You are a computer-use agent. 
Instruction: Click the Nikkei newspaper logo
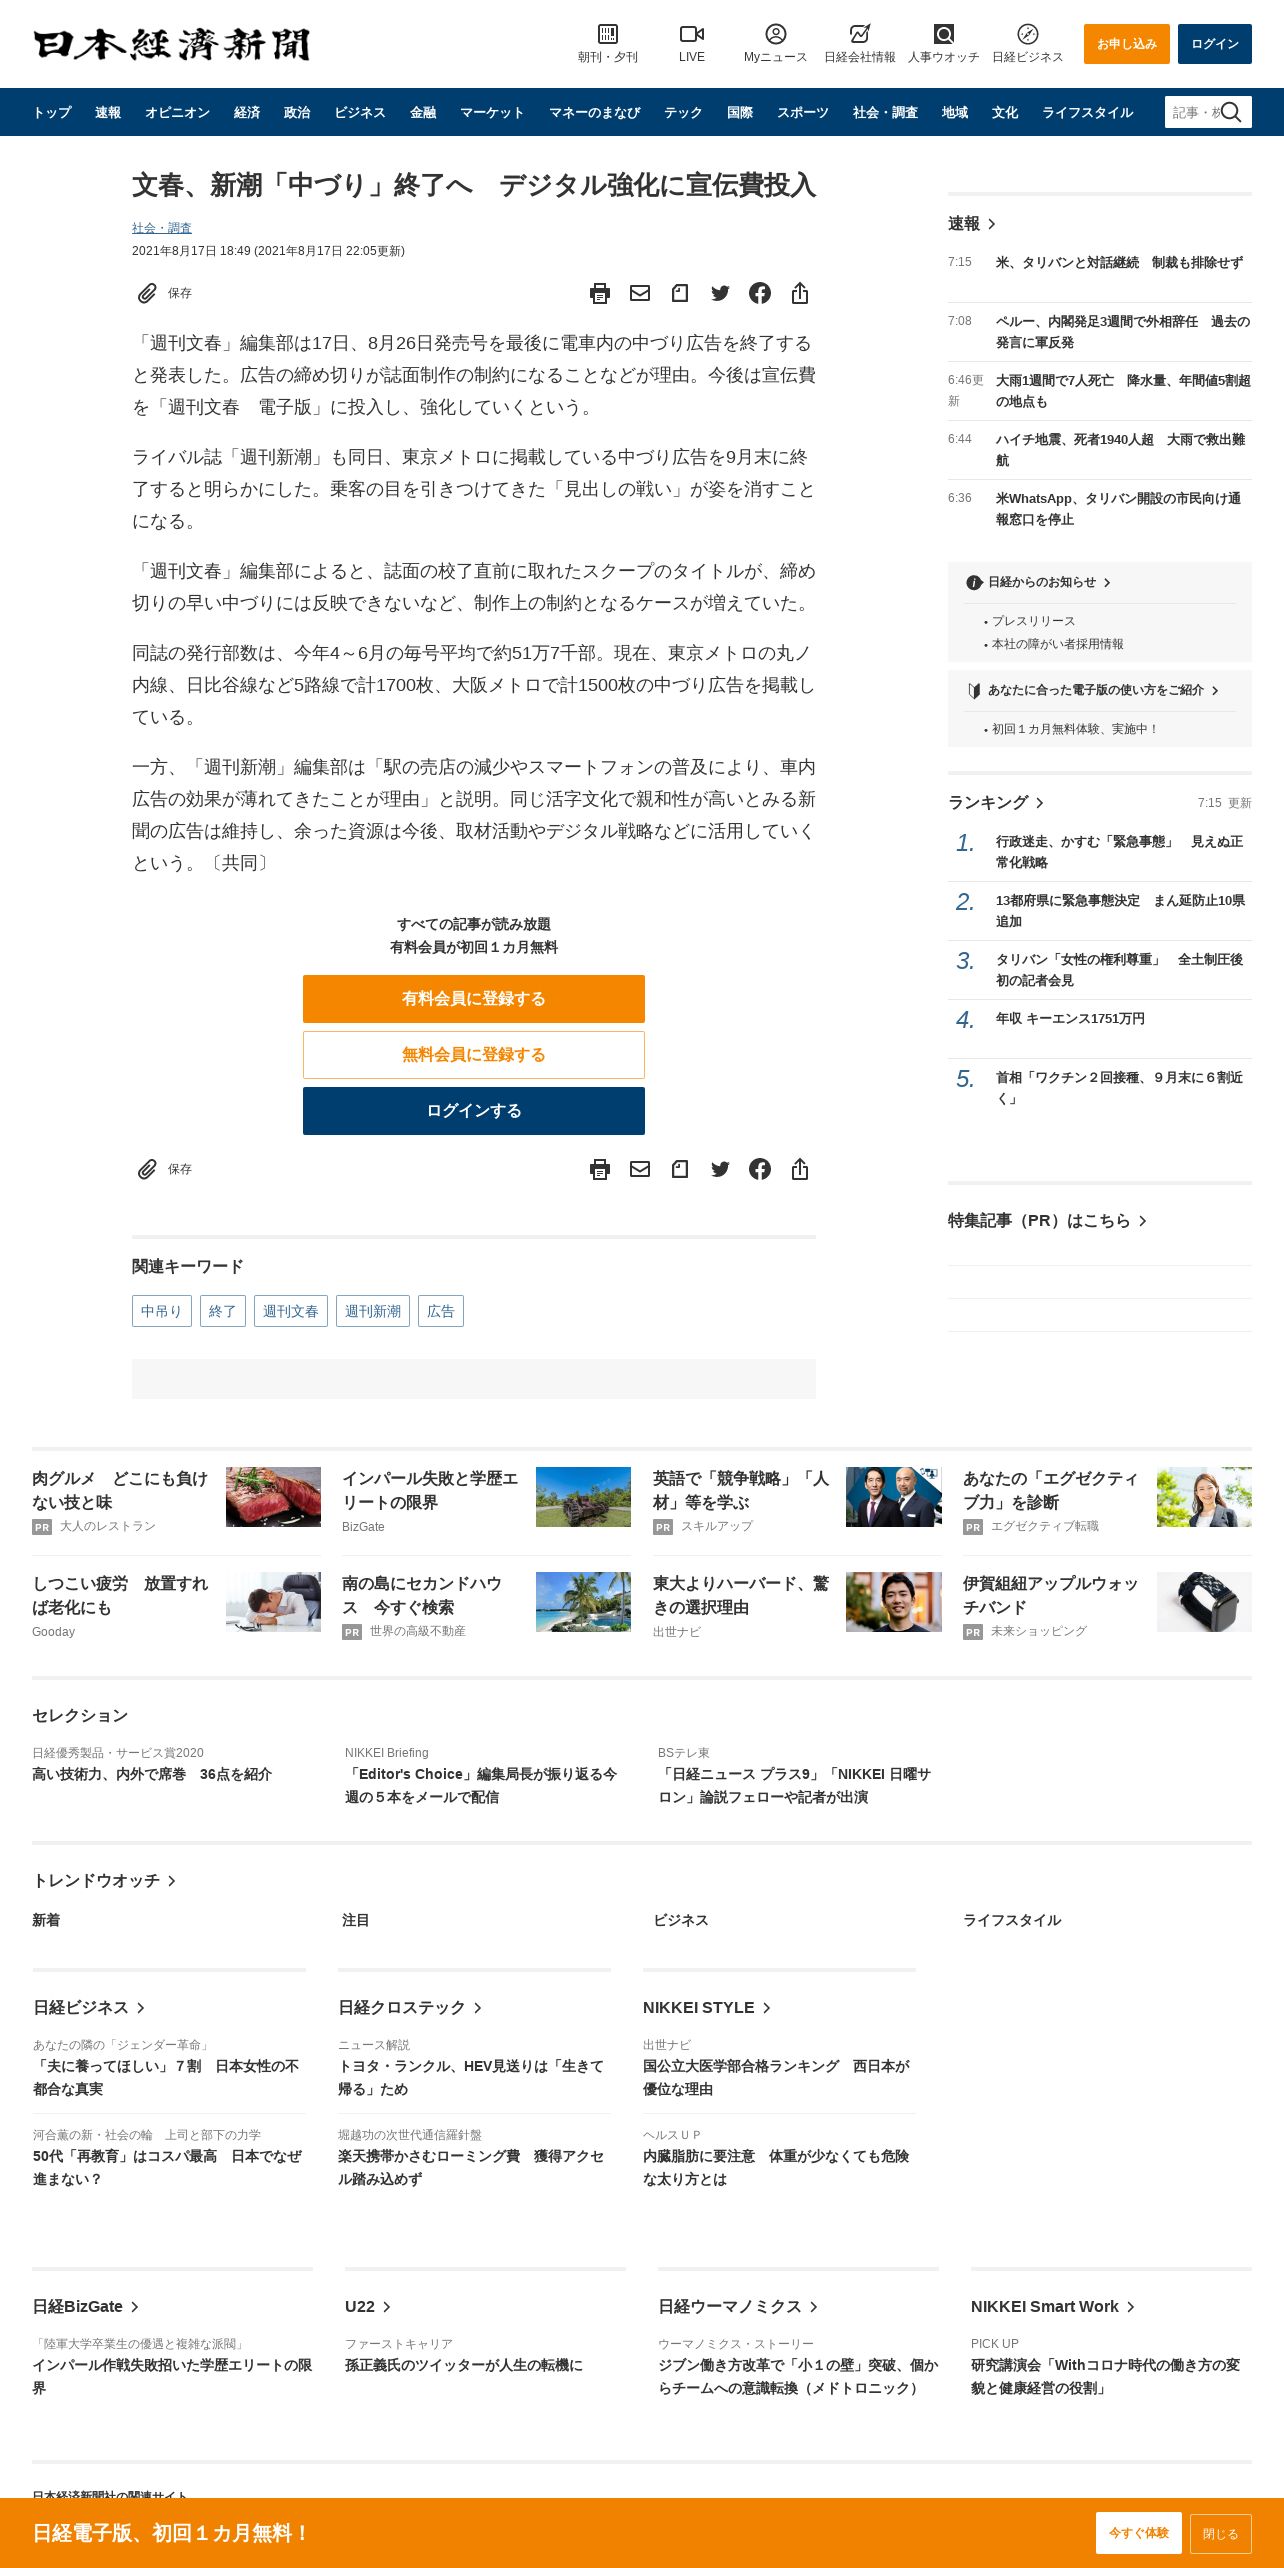click(172, 44)
